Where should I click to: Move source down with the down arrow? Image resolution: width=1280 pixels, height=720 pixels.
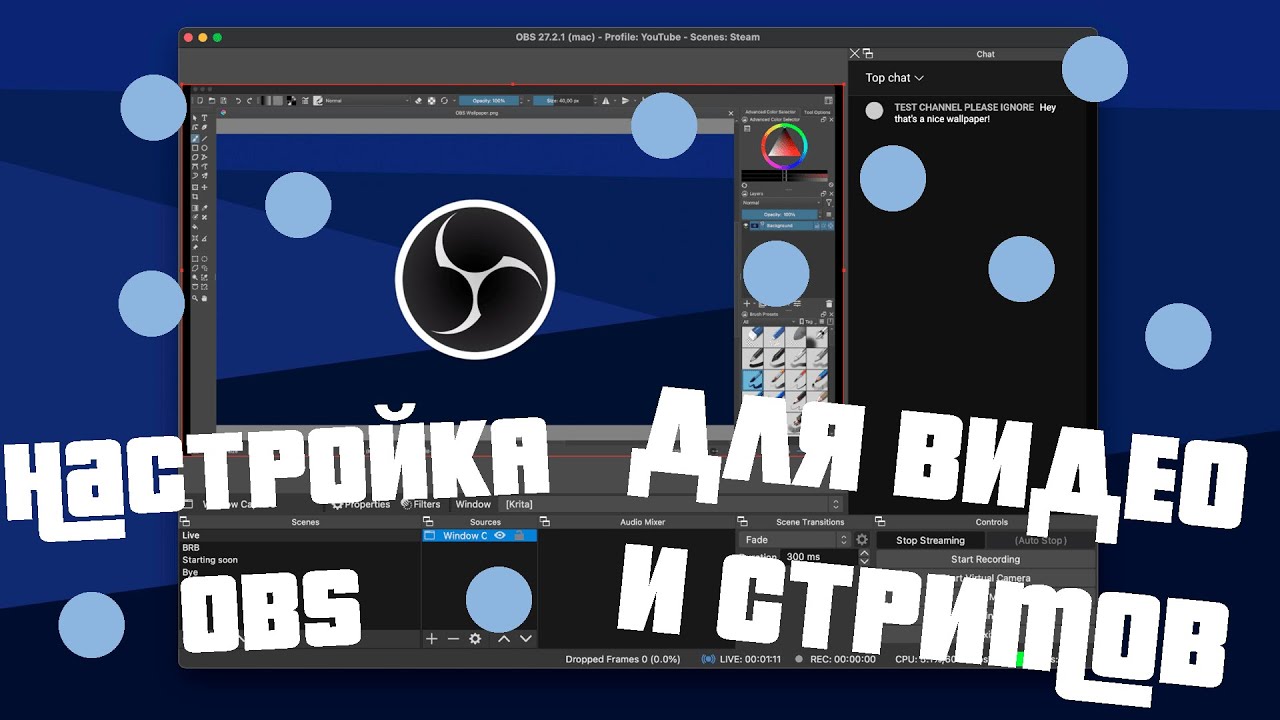526,638
